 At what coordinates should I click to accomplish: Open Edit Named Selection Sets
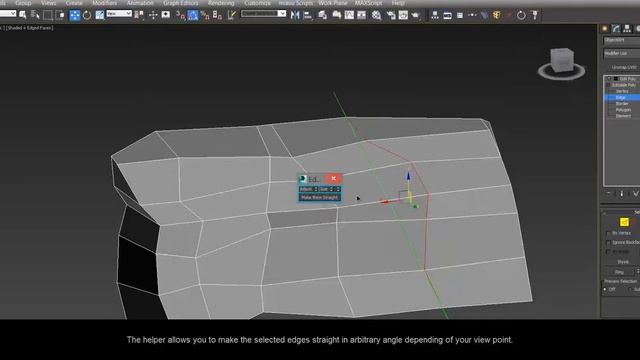(231, 15)
